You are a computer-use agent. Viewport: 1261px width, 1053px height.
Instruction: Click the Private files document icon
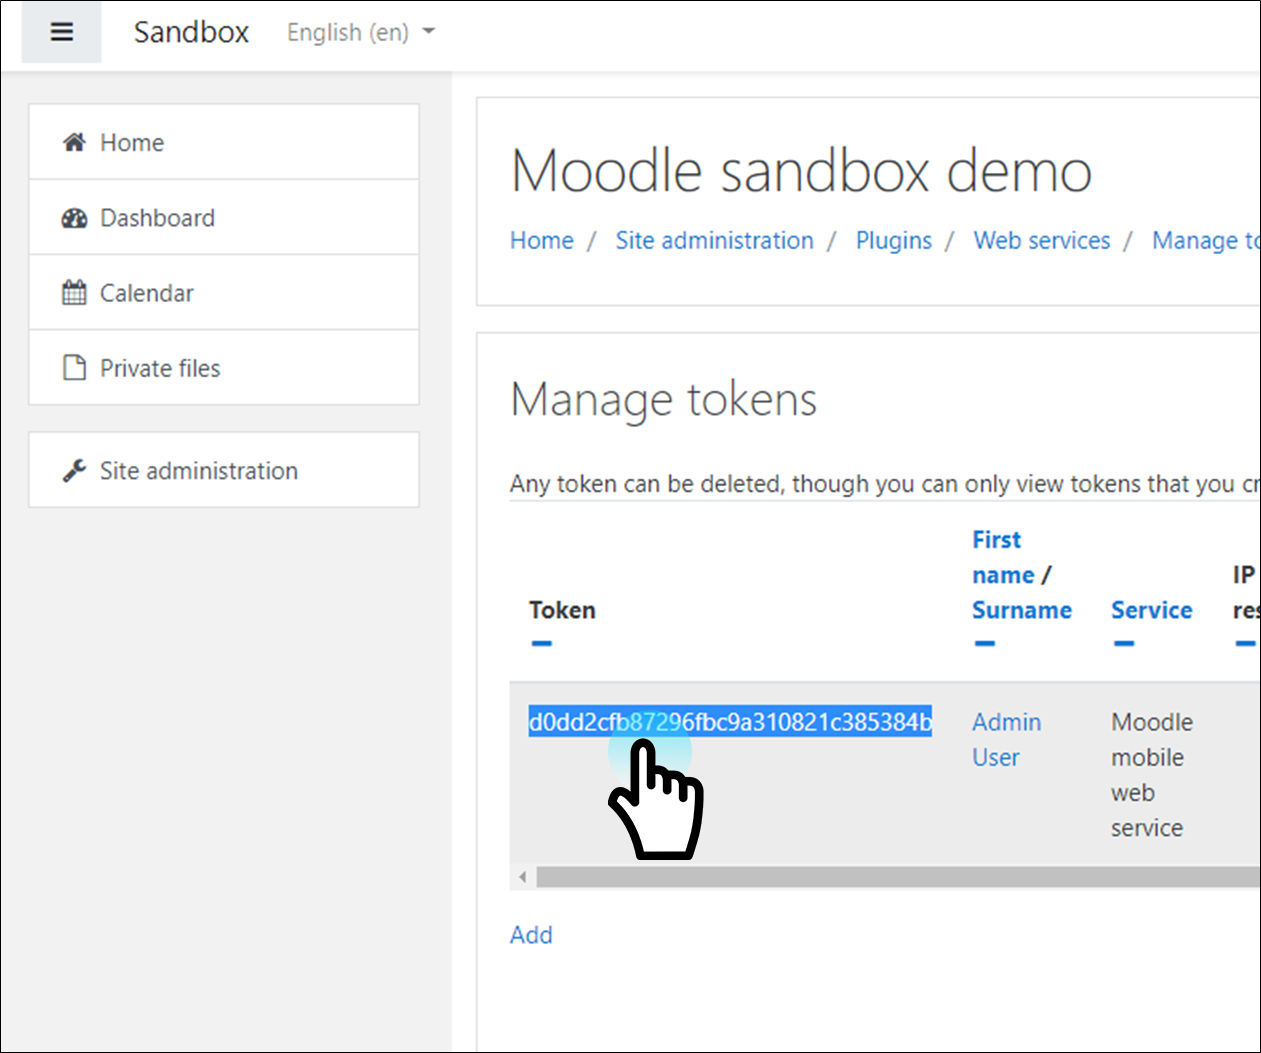(74, 368)
